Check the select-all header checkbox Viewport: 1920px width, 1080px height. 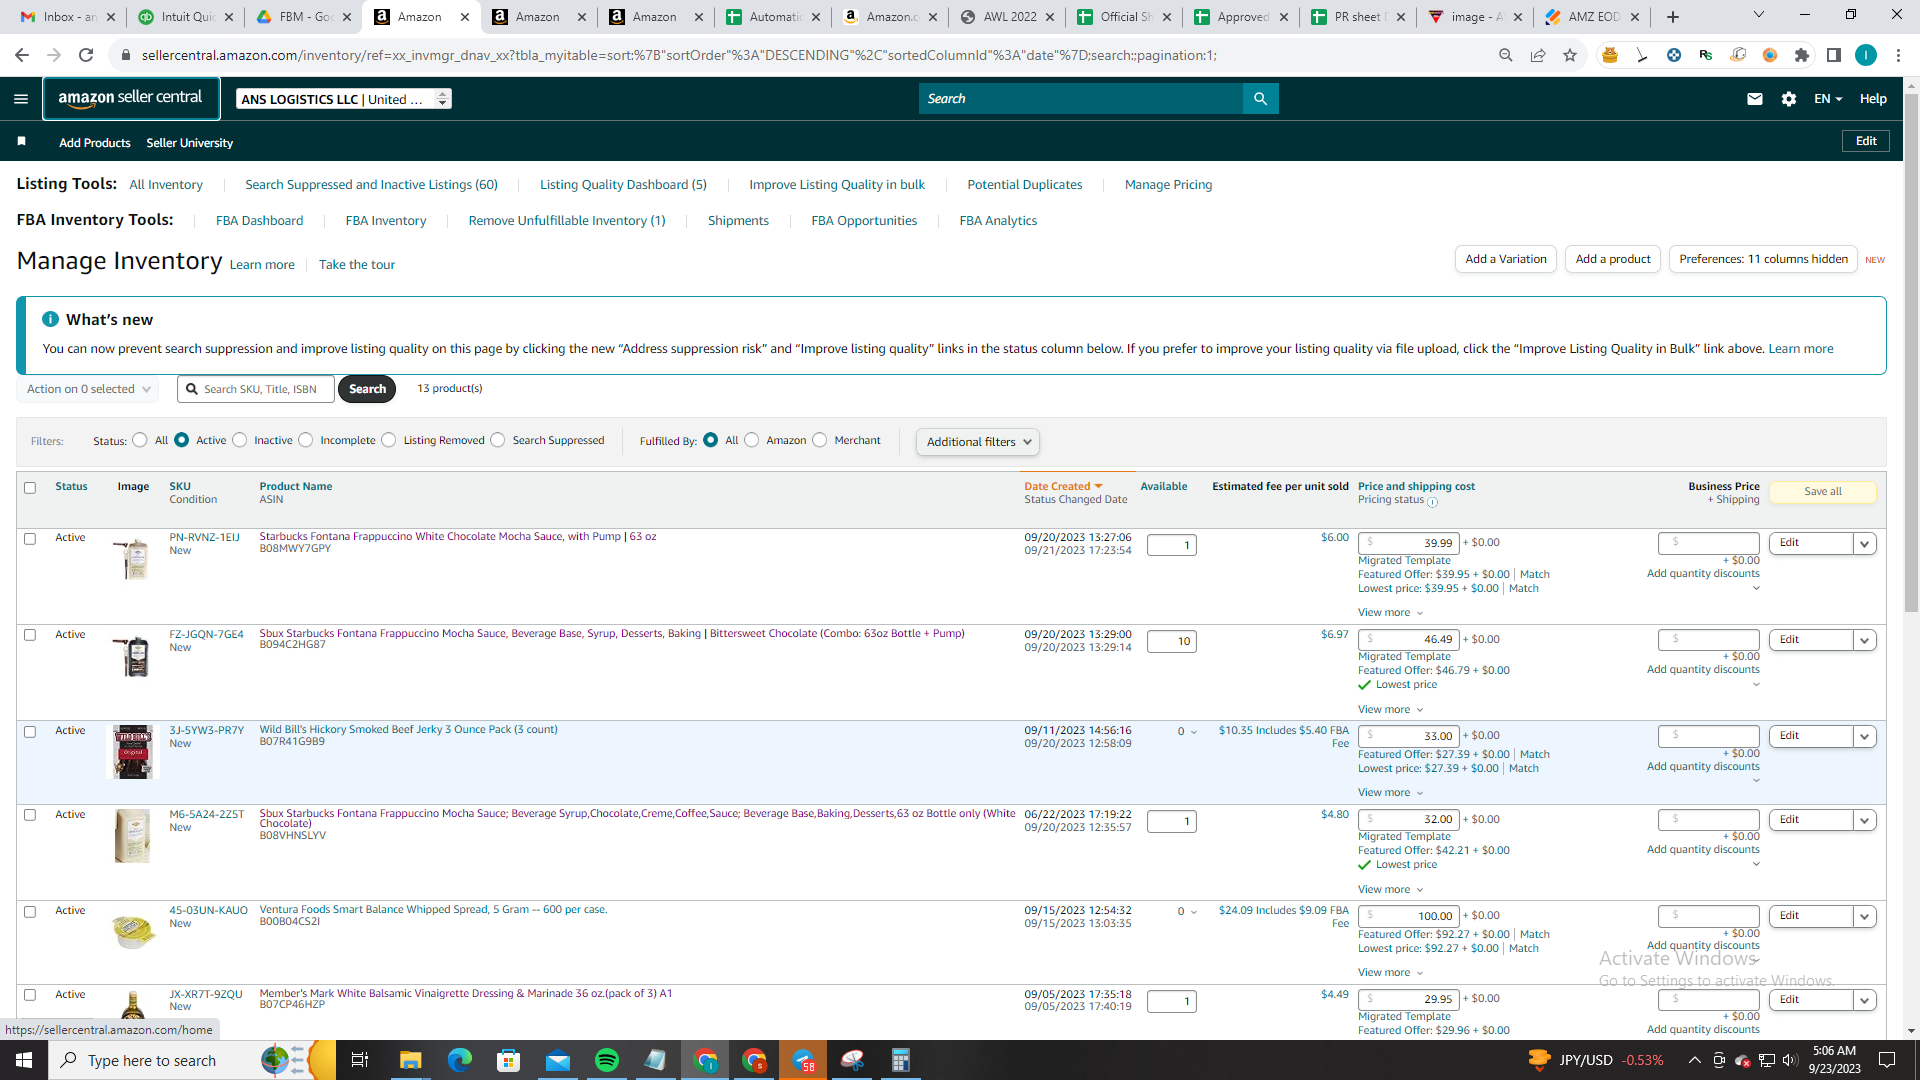(x=30, y=488)
